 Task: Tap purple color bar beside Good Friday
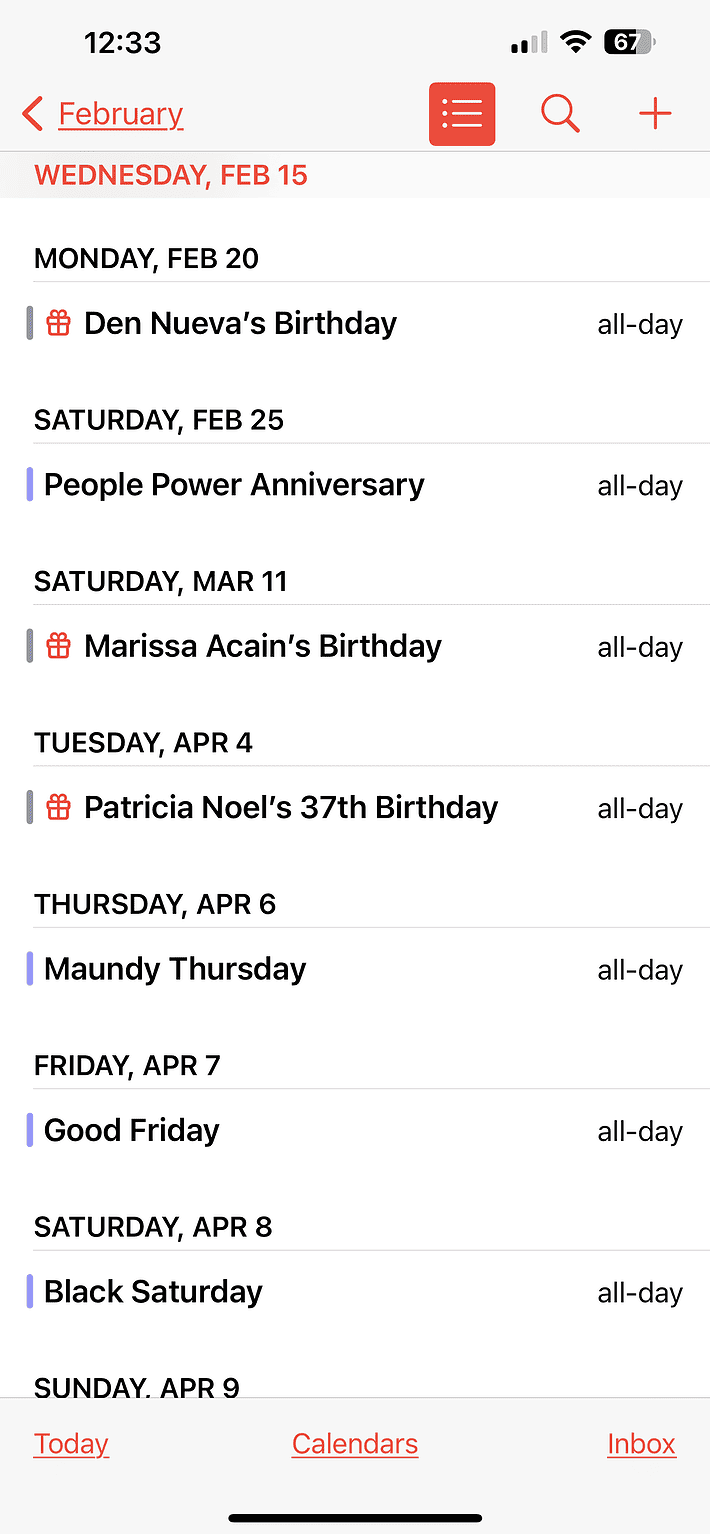pyautogui.click(x=30, y=1130)
